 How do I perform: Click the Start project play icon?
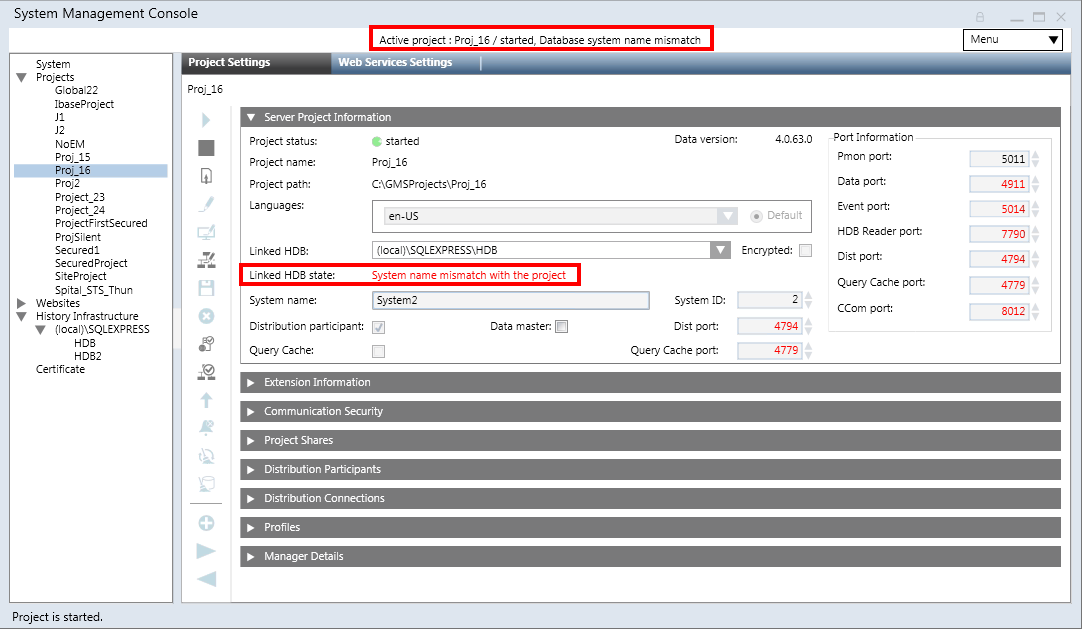tap(206, 120)
